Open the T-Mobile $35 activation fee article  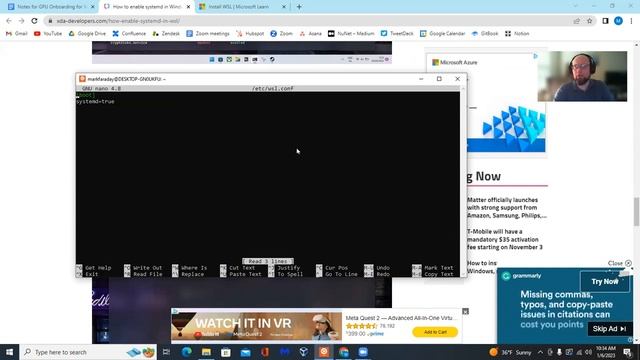(505, 239)
